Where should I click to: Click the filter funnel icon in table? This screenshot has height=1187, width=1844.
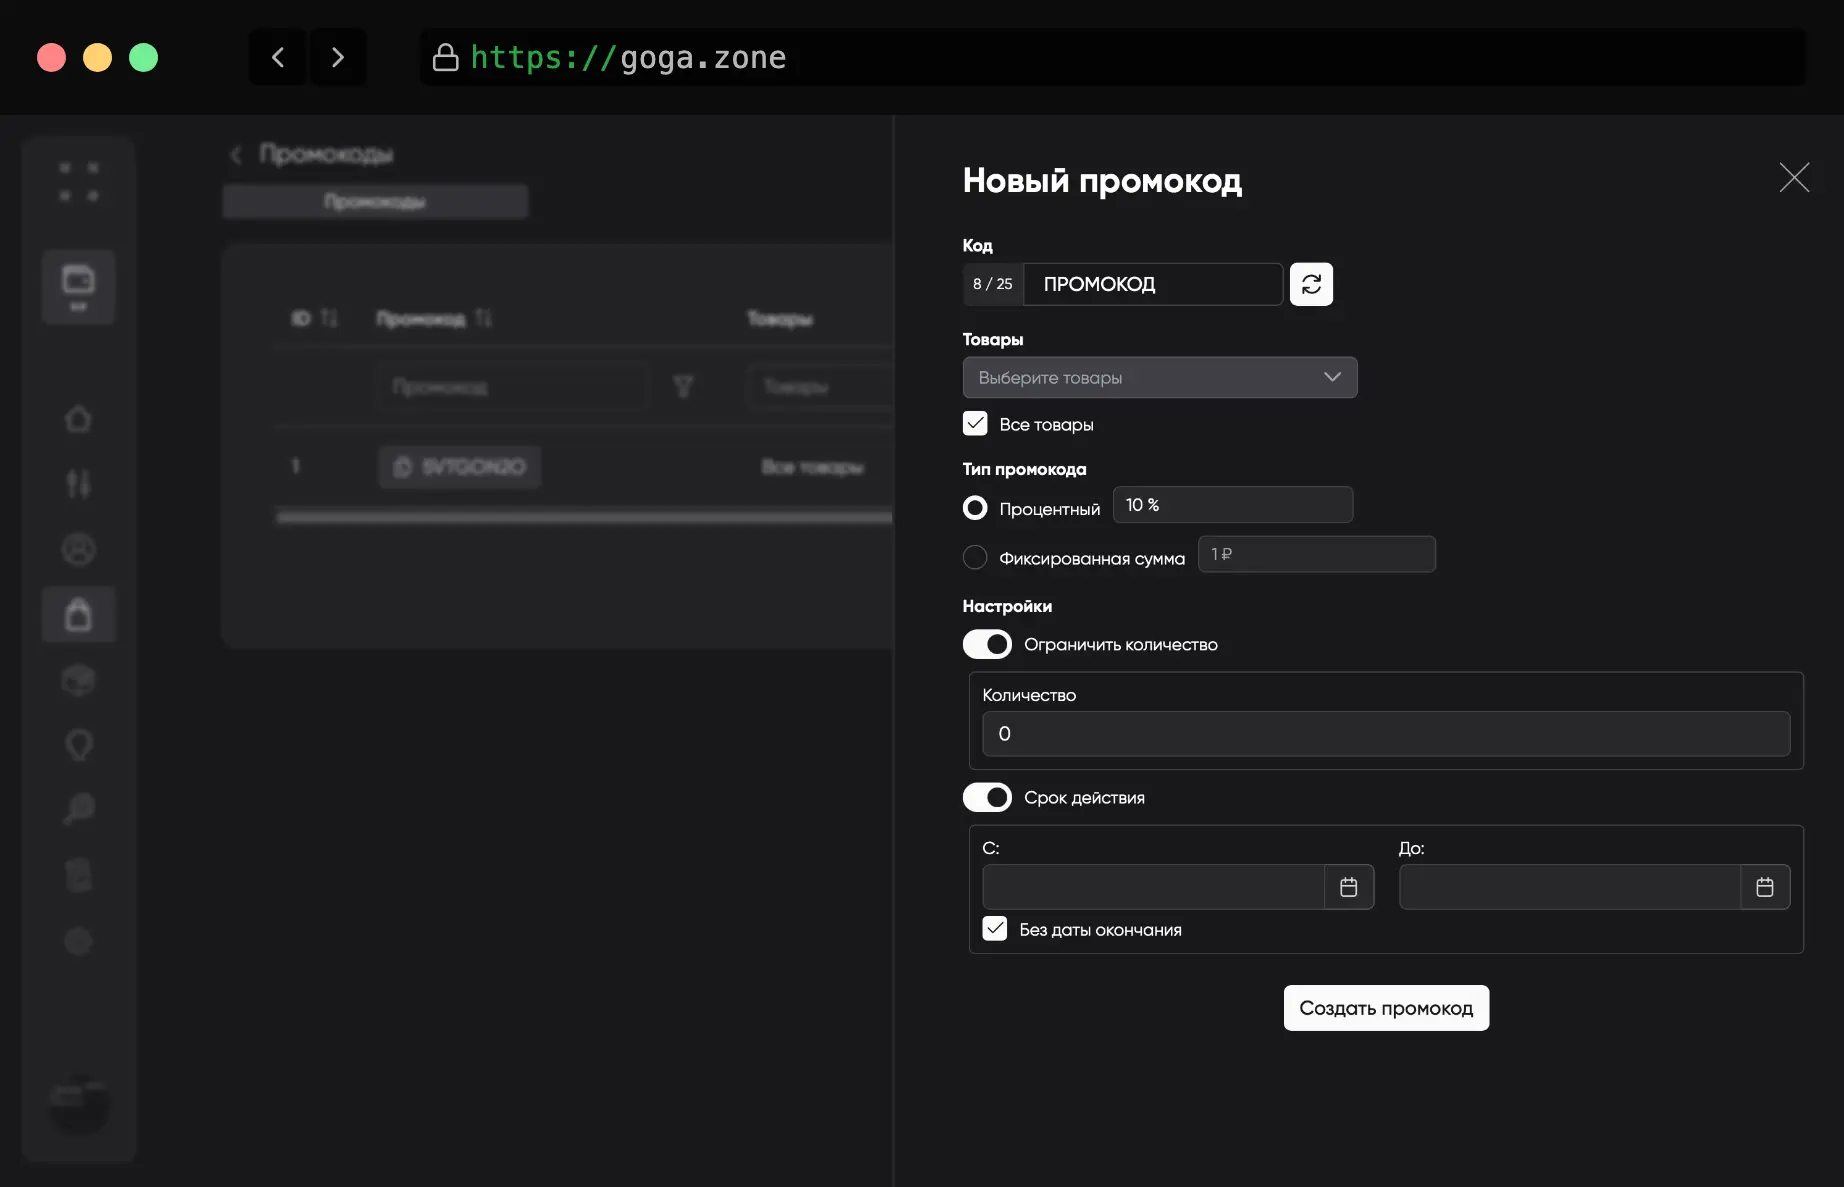683,387
